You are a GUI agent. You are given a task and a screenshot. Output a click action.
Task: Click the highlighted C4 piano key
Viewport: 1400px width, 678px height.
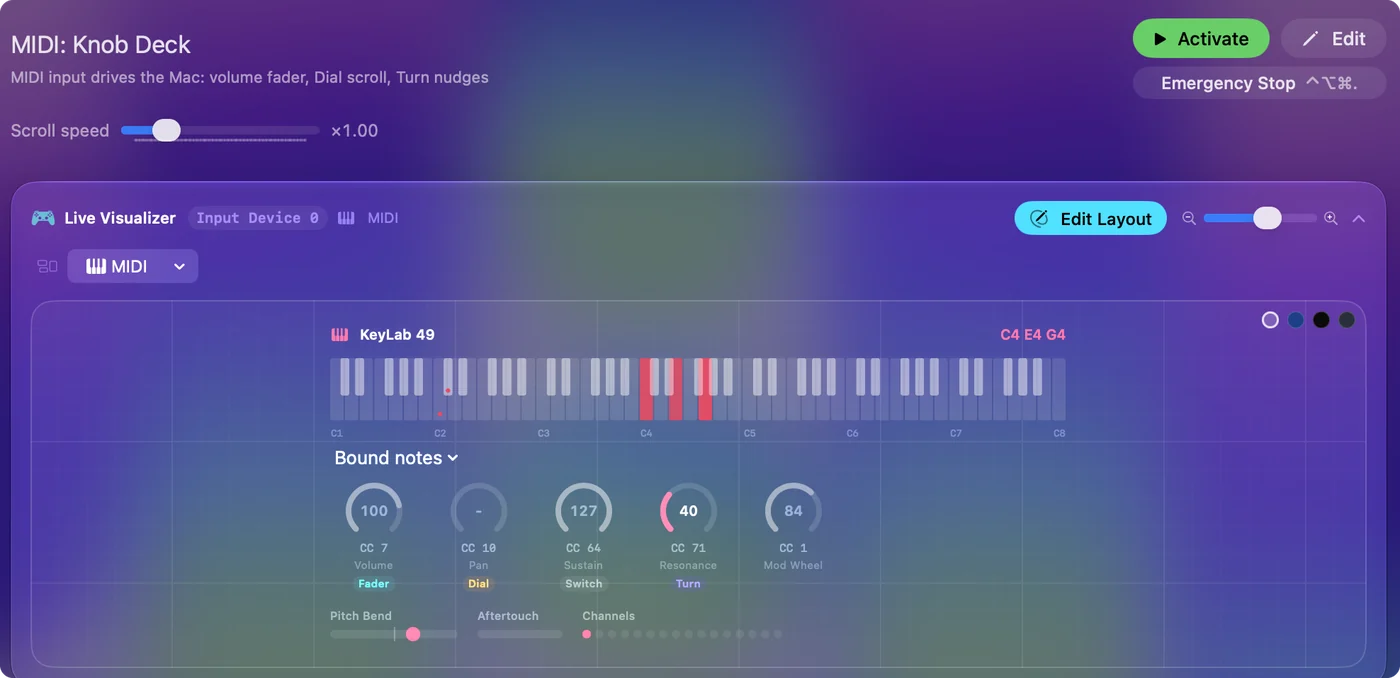[x=646, y=405]
